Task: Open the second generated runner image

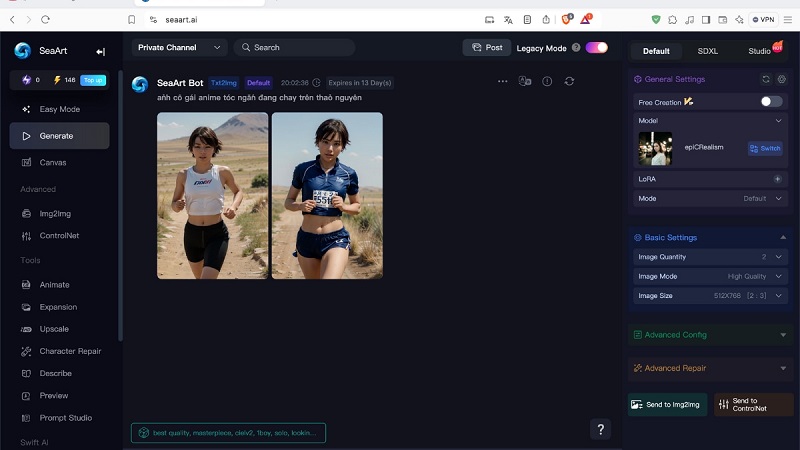Action: [327, 195]
